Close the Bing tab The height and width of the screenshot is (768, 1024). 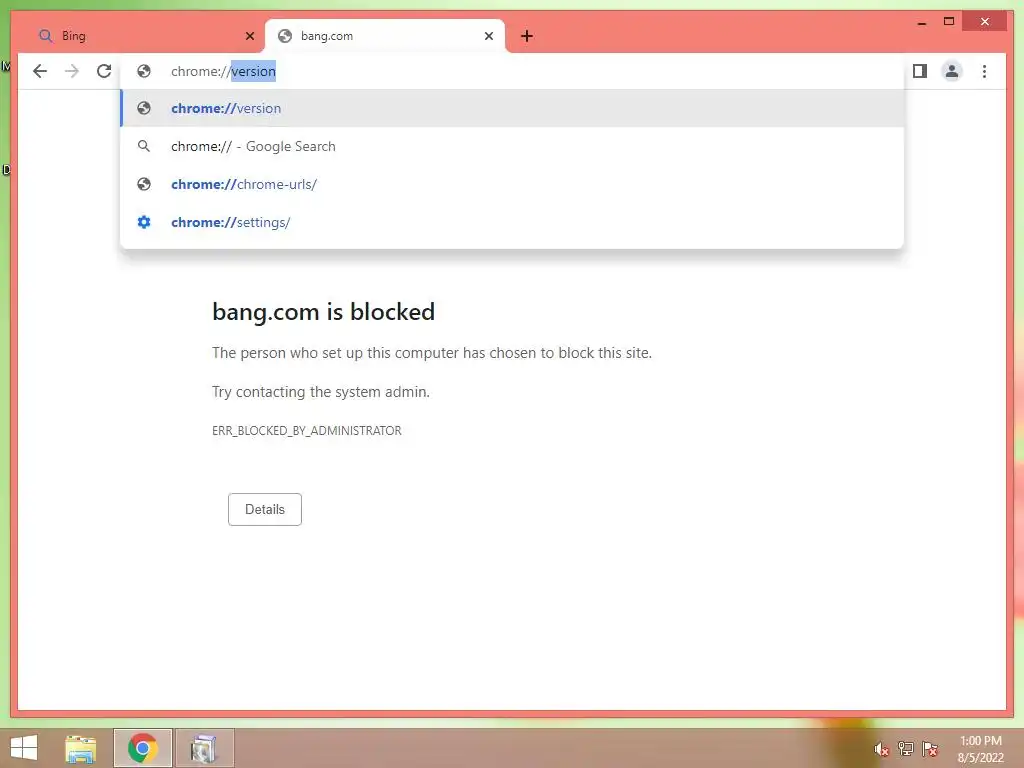(249, 36)
